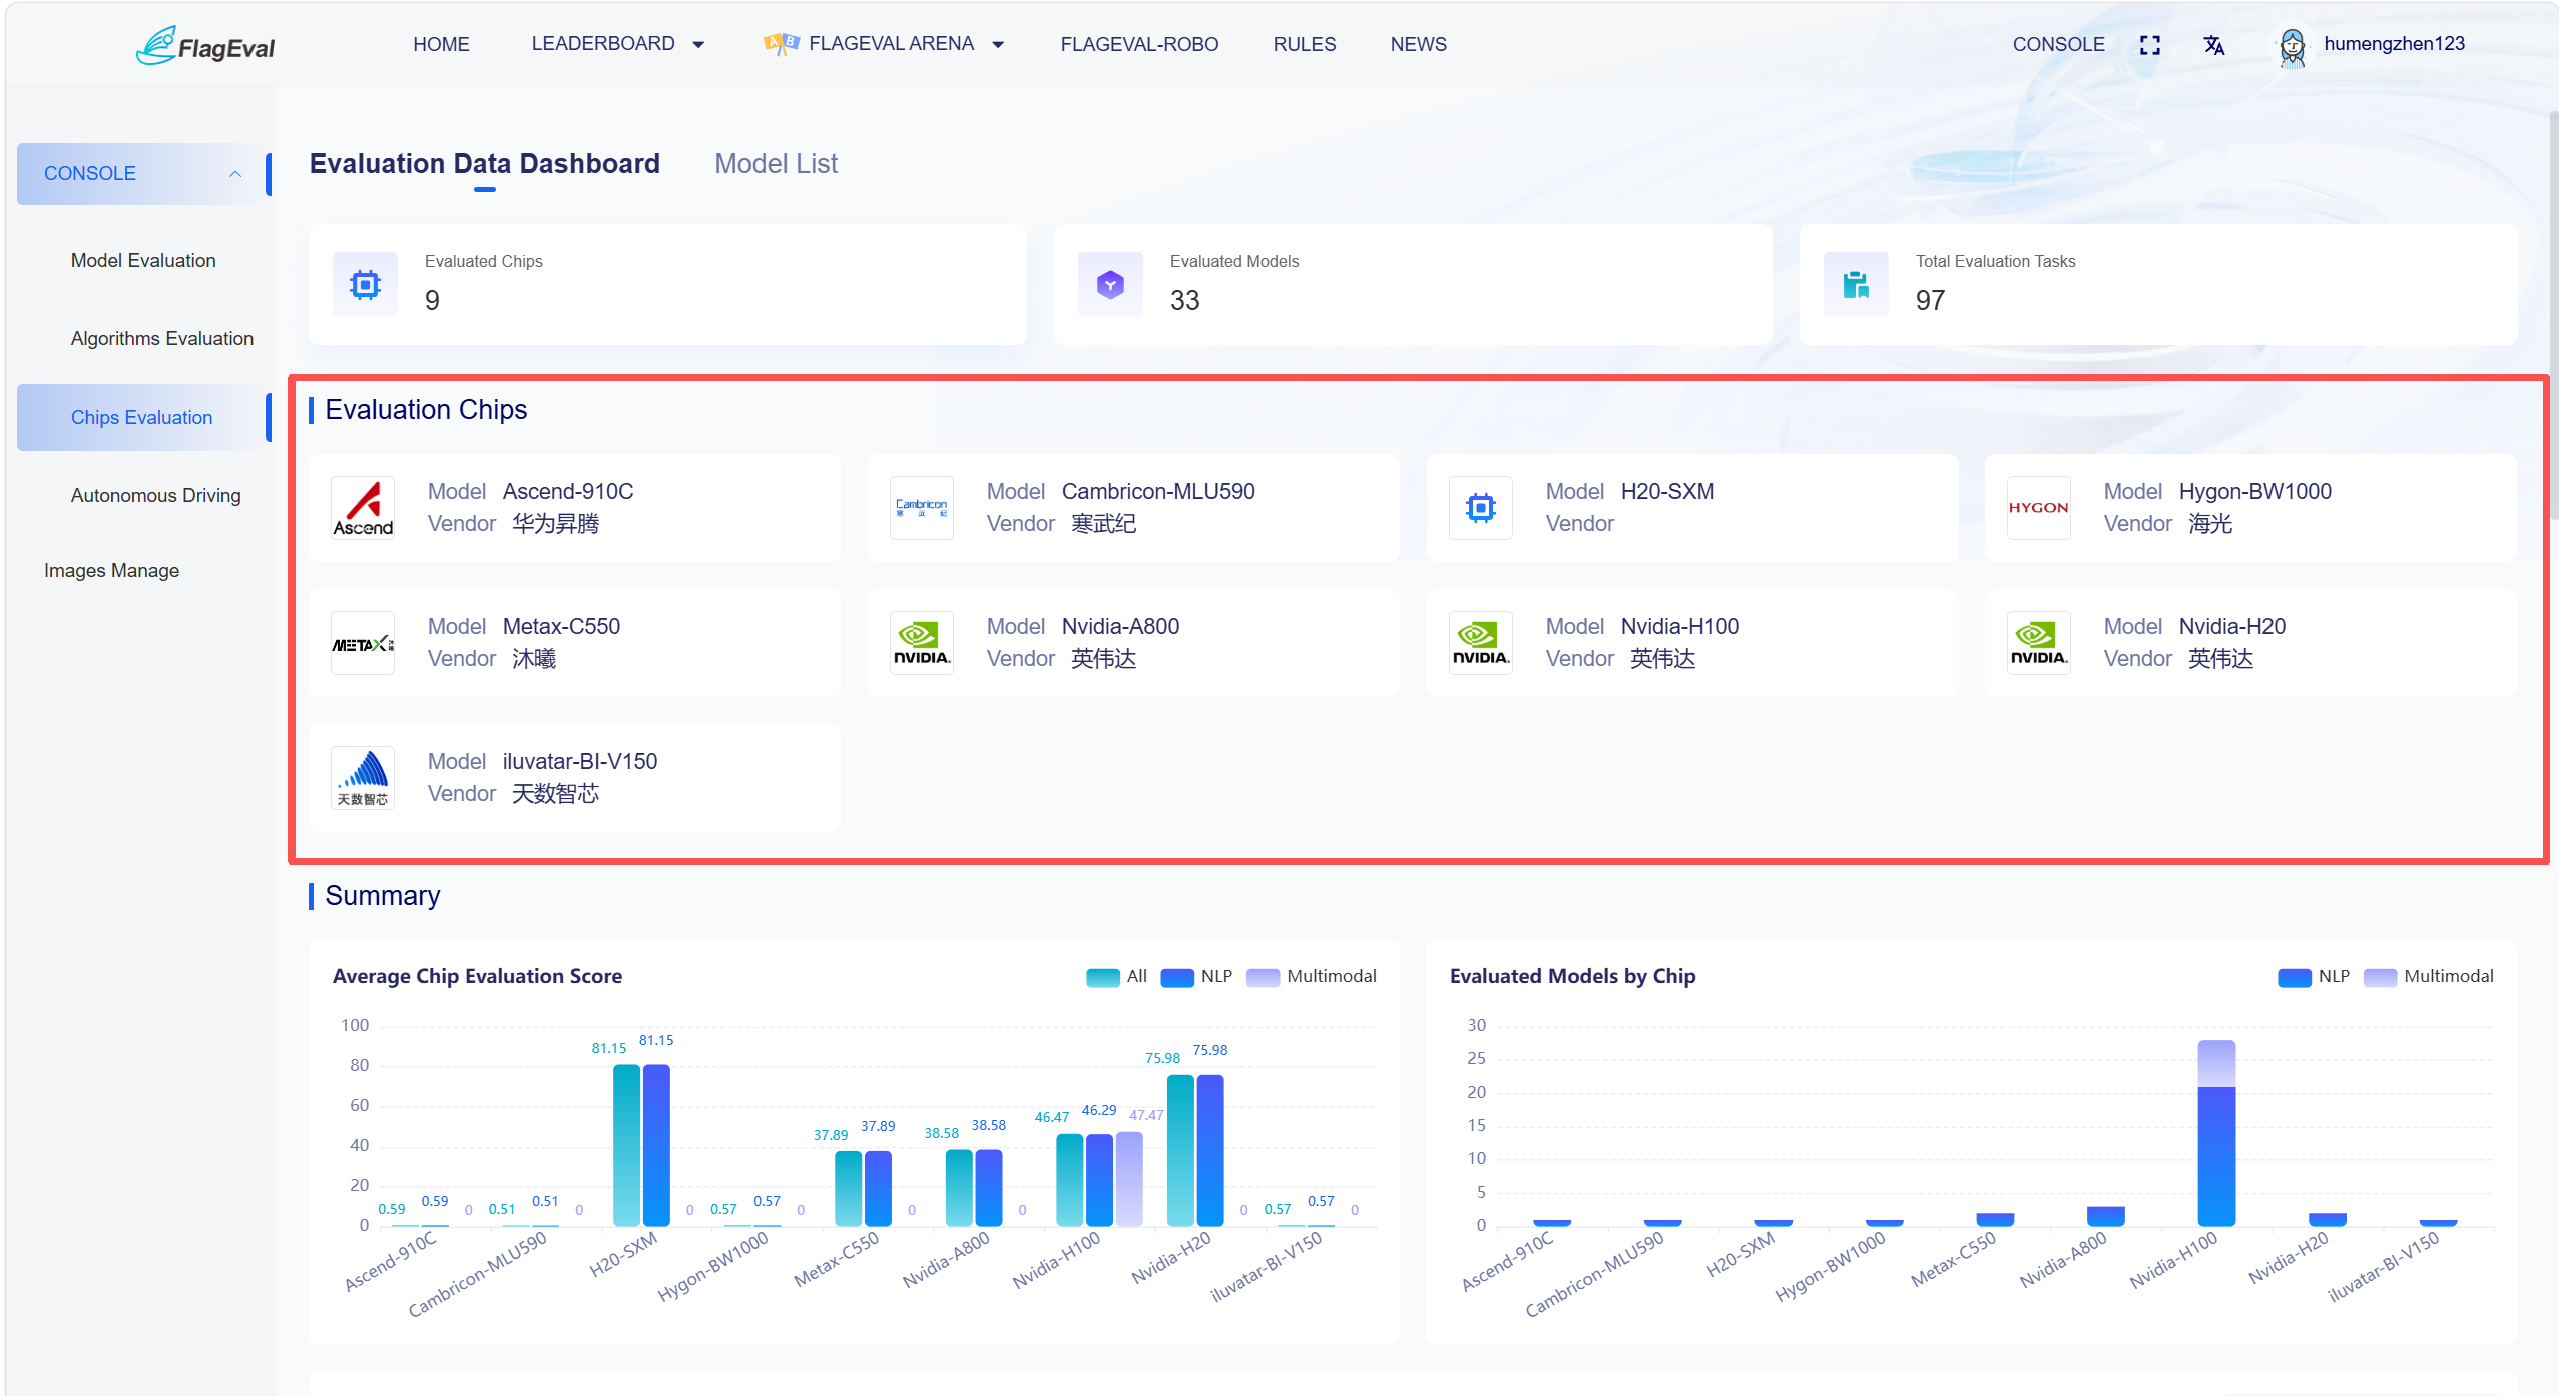This screenshot has height=1396, width=2559.
Task: Go to the RULES page
Action: pyautogui.click(x=1304, y=44)
